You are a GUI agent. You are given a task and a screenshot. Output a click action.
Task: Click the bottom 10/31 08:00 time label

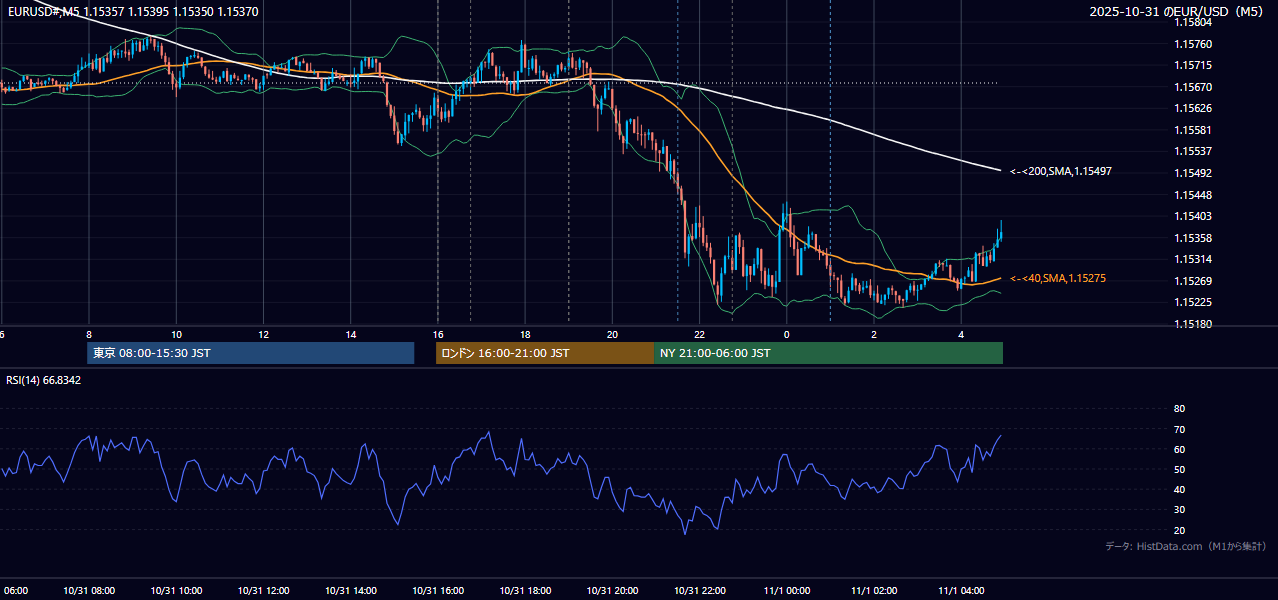click(89, 591)
